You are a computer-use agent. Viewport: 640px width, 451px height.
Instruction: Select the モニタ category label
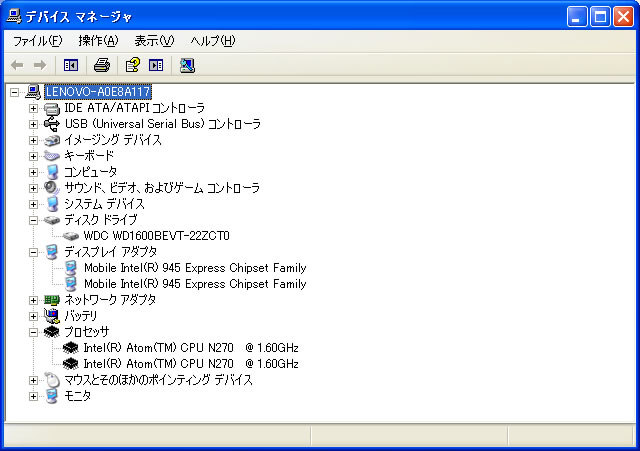(x=78, y=396)
